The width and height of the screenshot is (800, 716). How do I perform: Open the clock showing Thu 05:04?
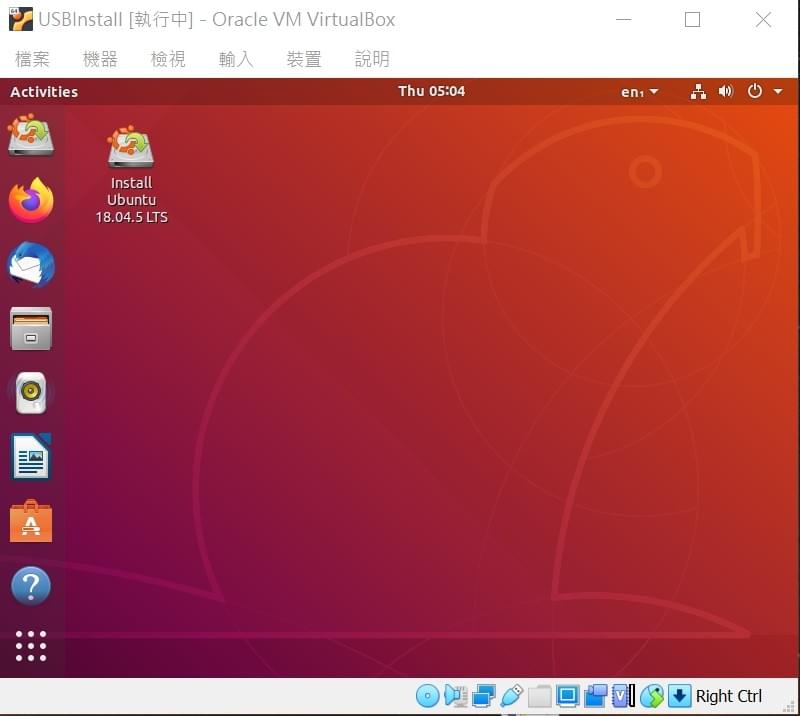point(432,91)
